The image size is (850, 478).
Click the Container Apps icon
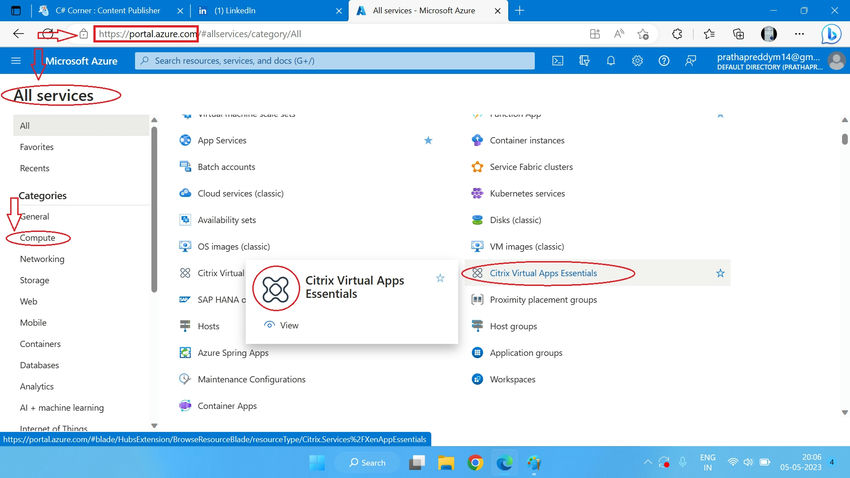pos(185,406)
